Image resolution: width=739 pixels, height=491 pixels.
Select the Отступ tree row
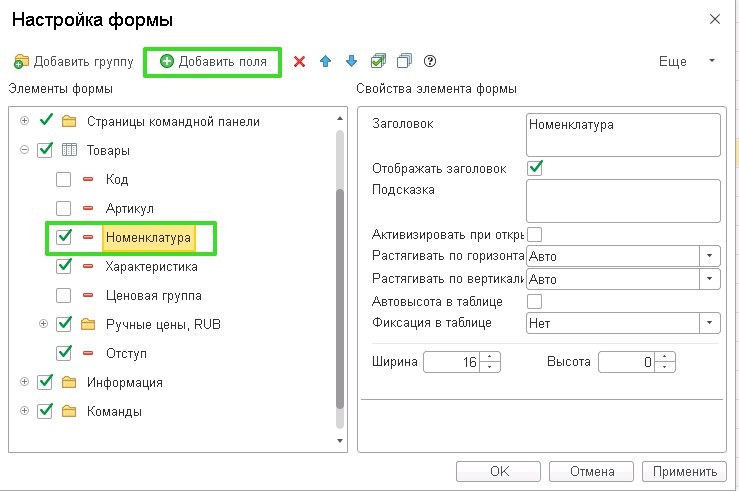(x=126, y=353)
